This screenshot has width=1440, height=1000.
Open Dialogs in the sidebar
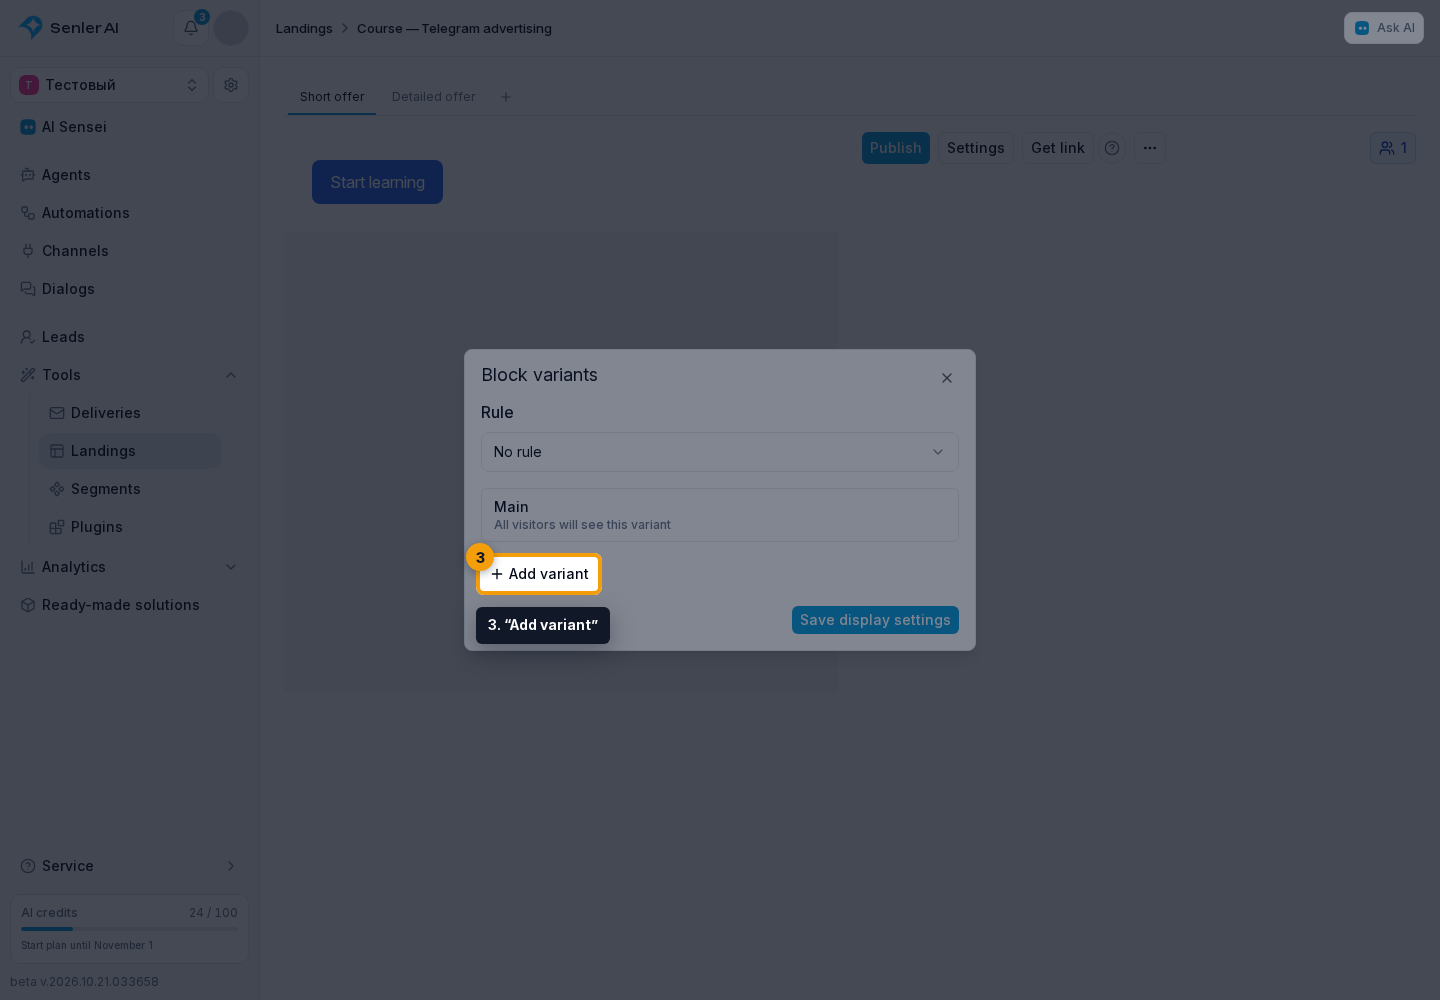coord(130,289)
